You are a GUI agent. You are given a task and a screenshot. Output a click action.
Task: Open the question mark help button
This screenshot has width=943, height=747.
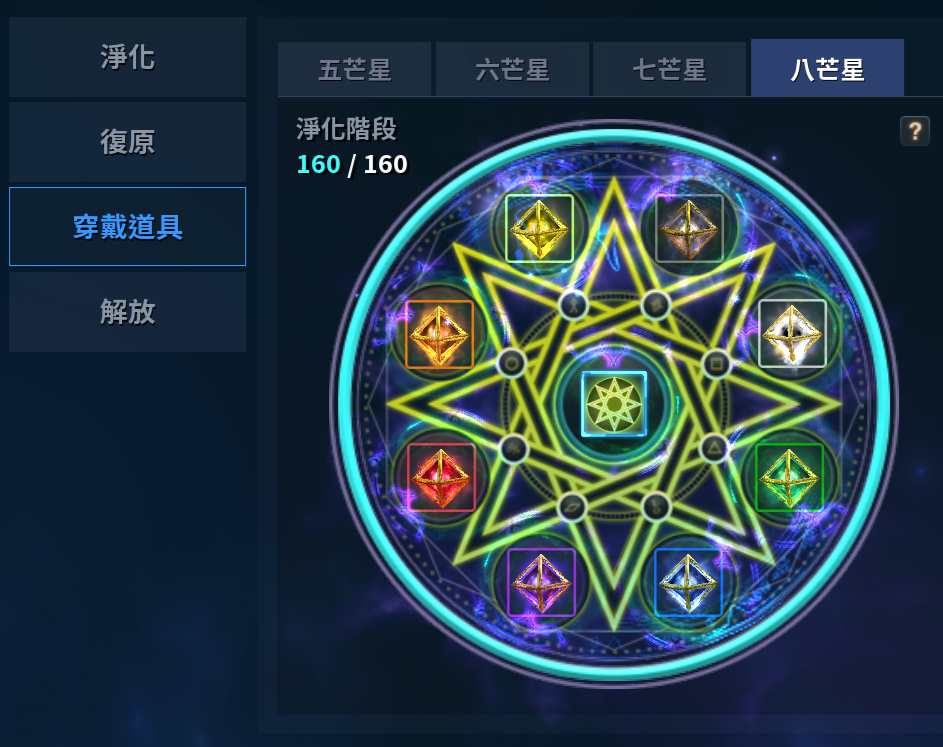tap(915, 131)
